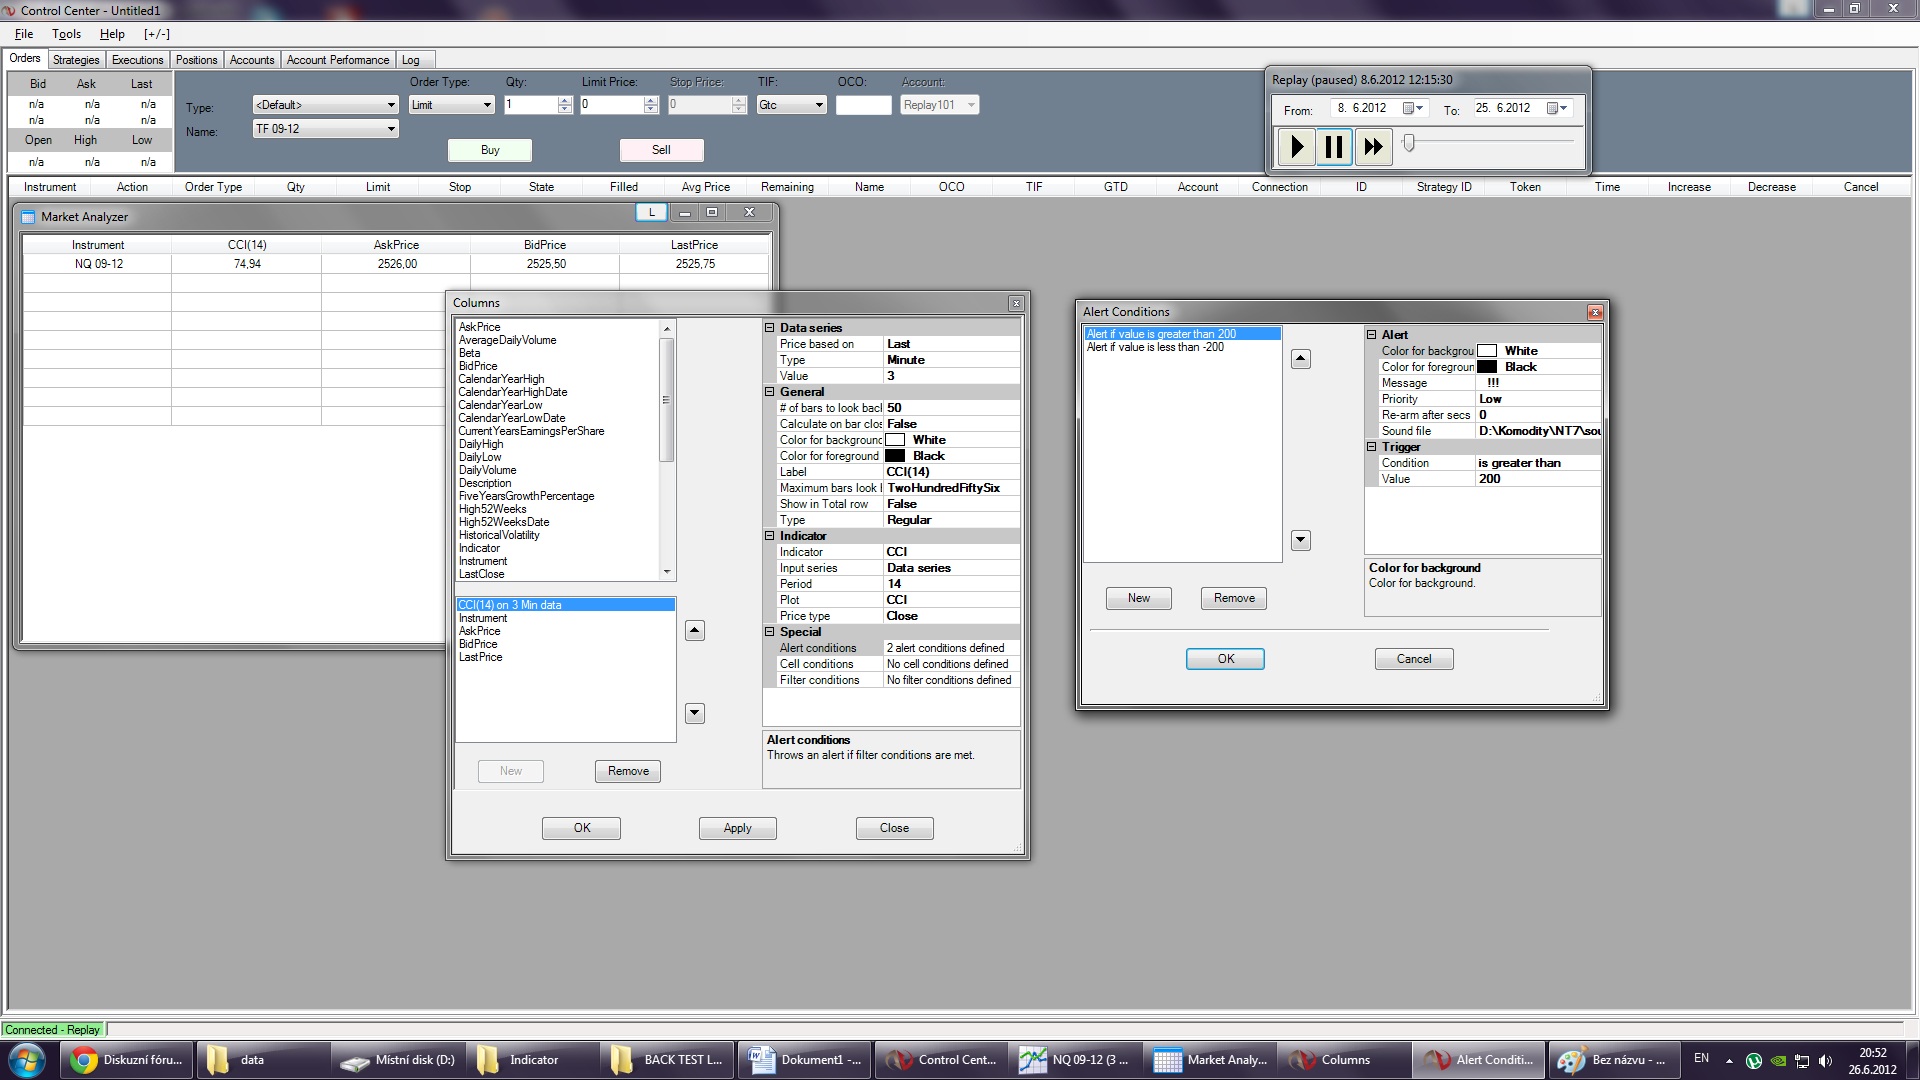Viewport: 1920px width, 1080px height.
Task: Collapse the Trigger group in Alert Conditions
Action: 1372,447
